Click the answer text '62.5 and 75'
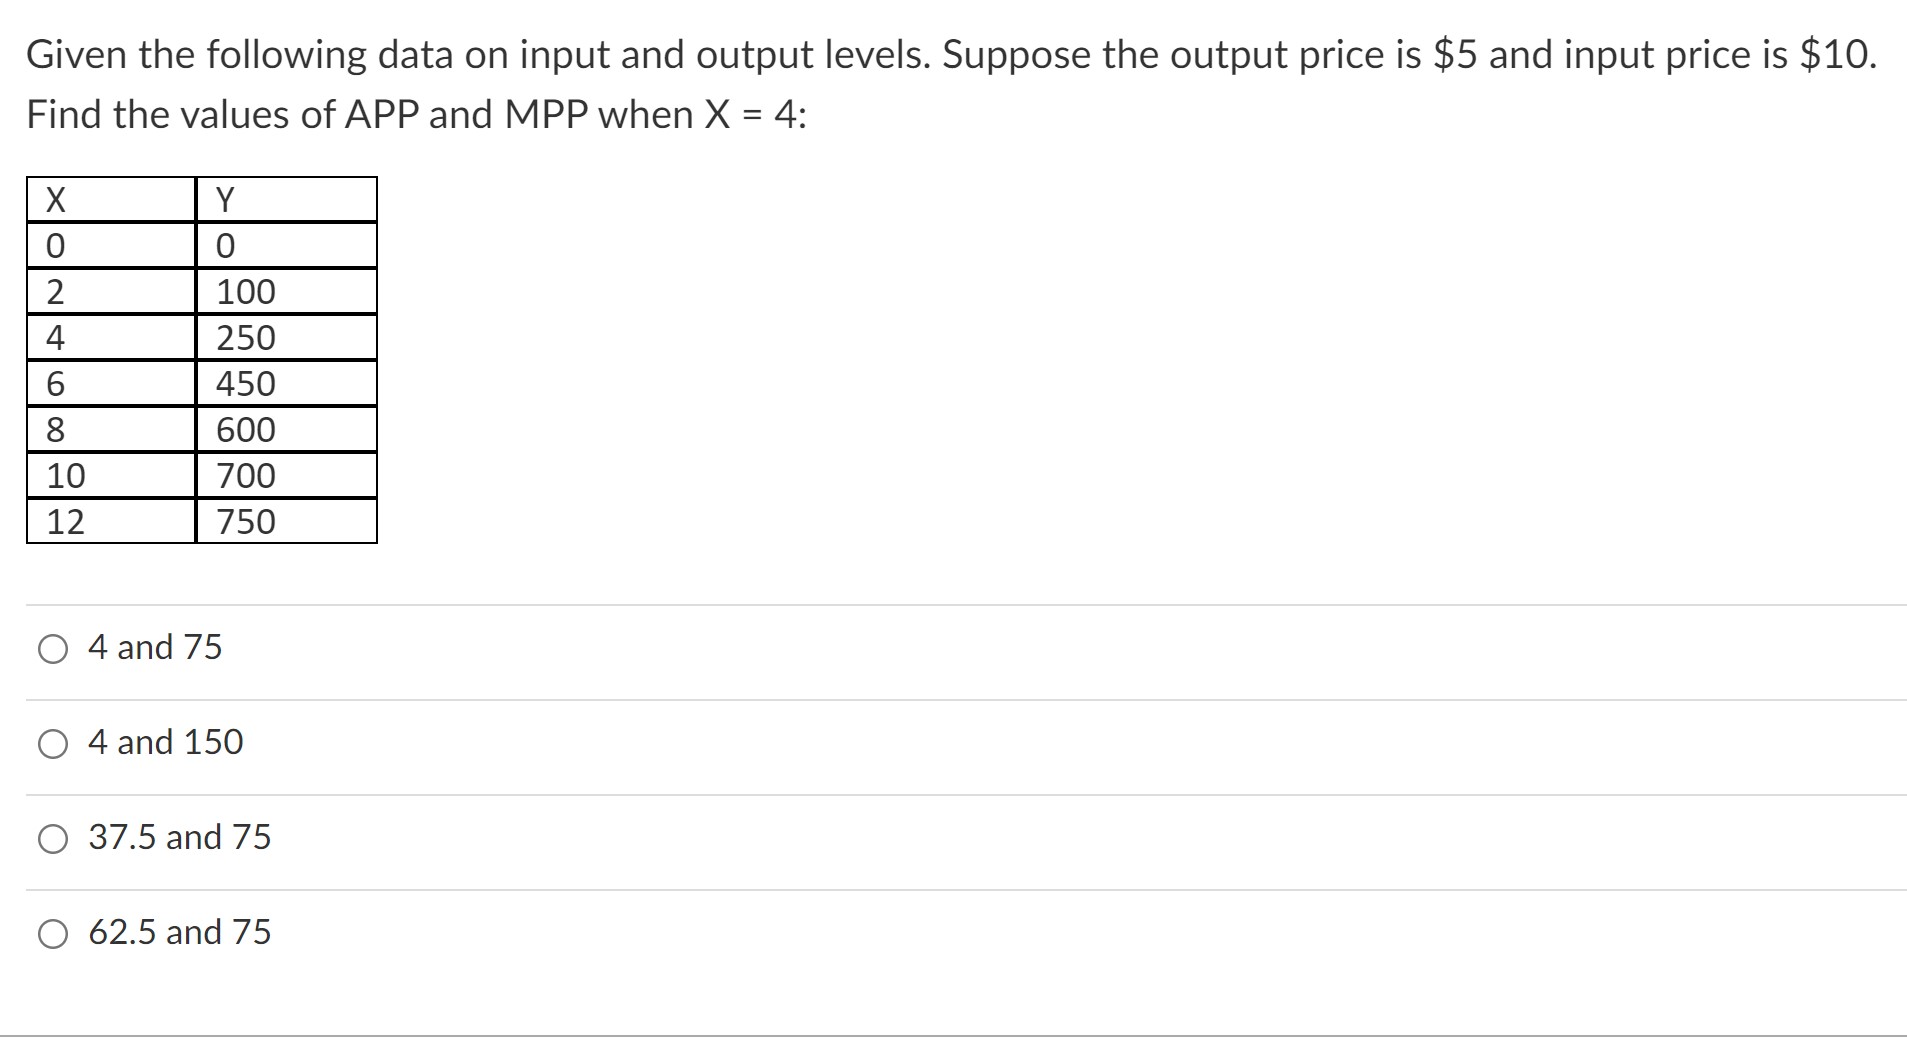The image size is (1907, 1040). pyautogui.click(x=179, y=934)
